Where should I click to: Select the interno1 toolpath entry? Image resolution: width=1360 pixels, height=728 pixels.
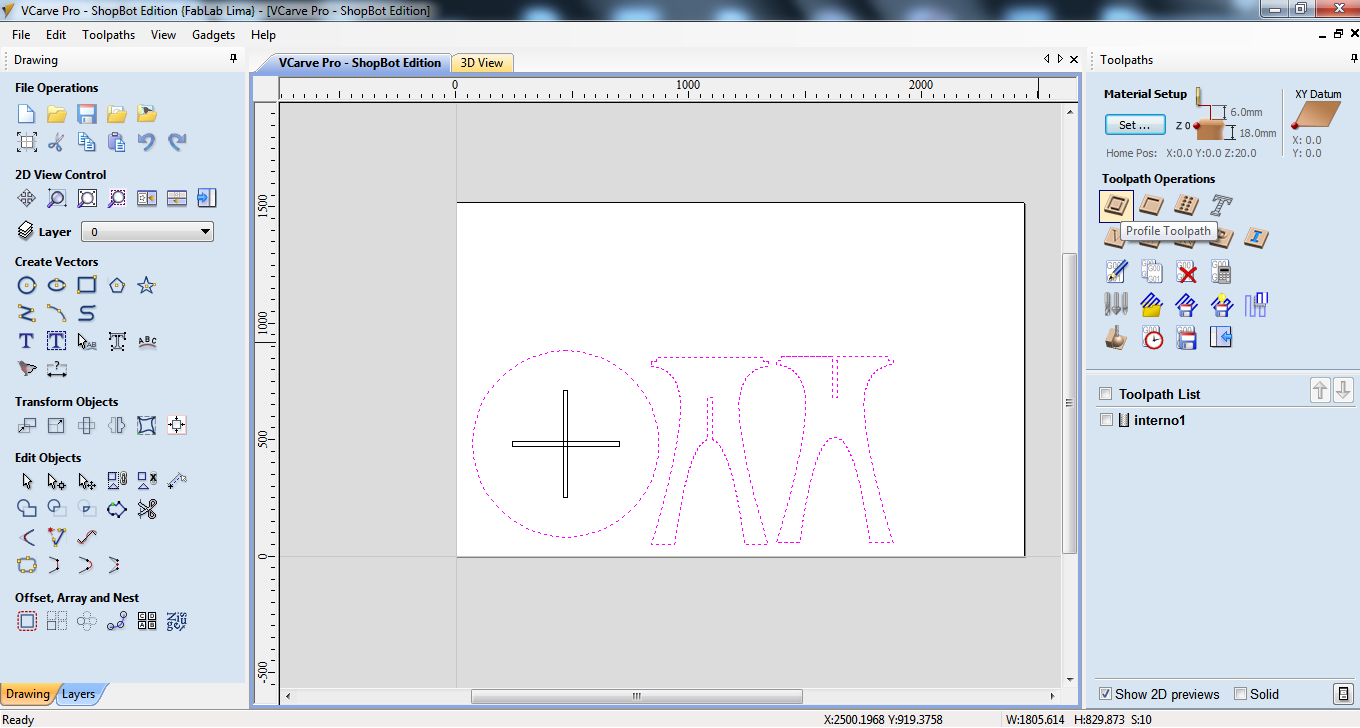click(x=1159, y=420)
